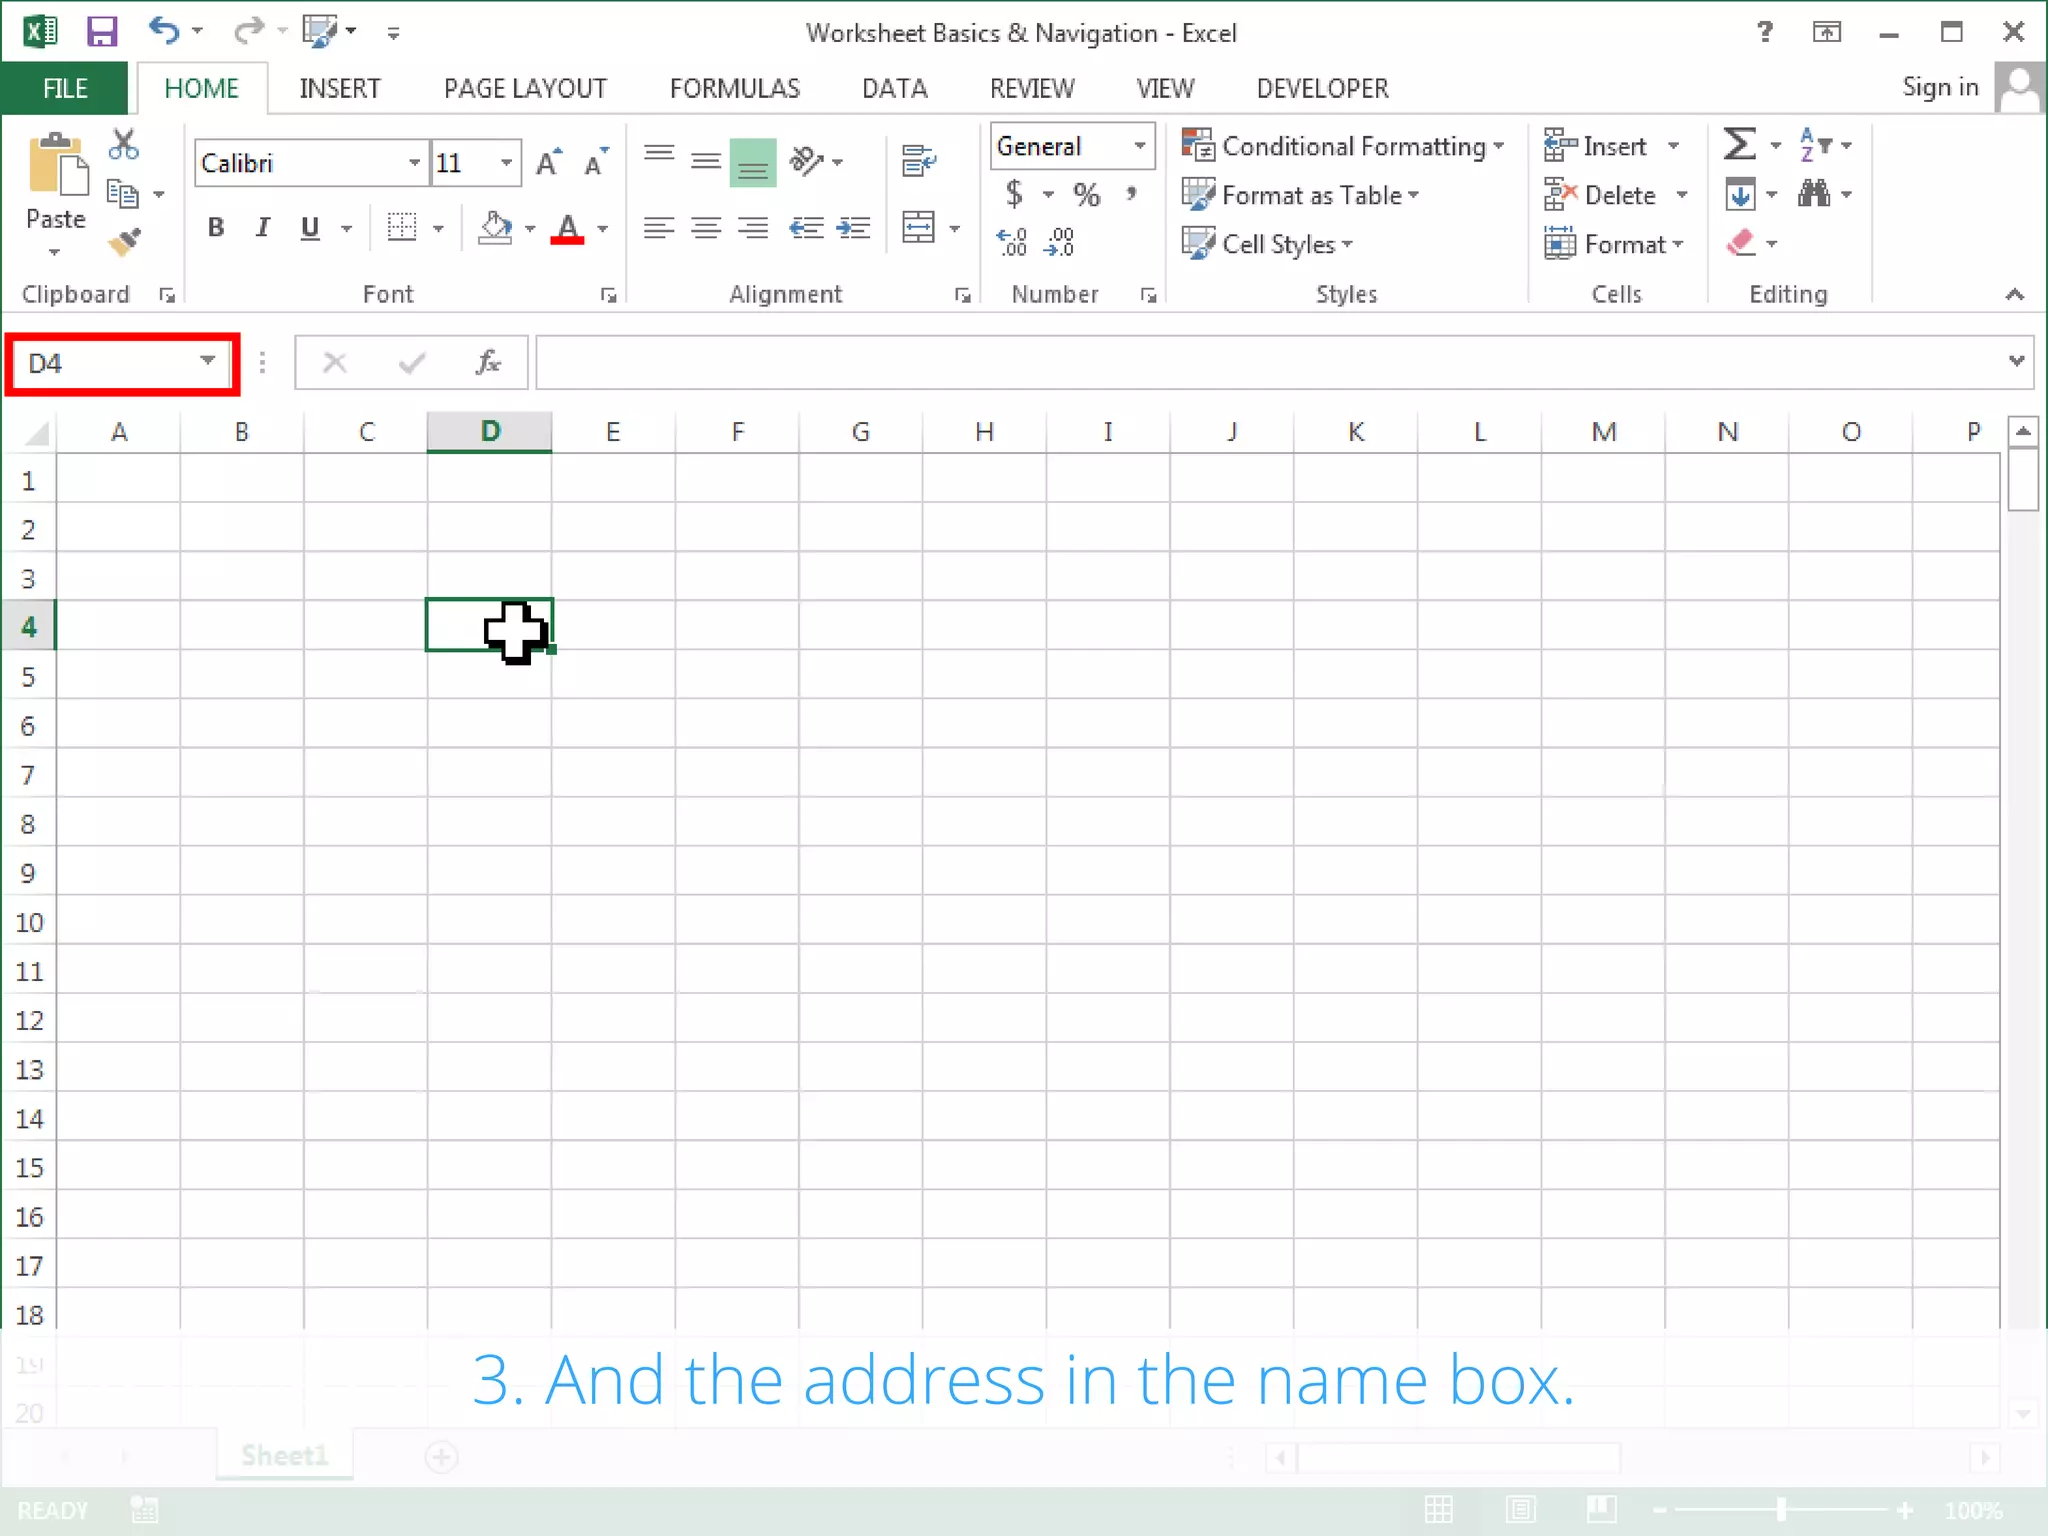Apply percent style
2048x1536 pixels.
1086,194
